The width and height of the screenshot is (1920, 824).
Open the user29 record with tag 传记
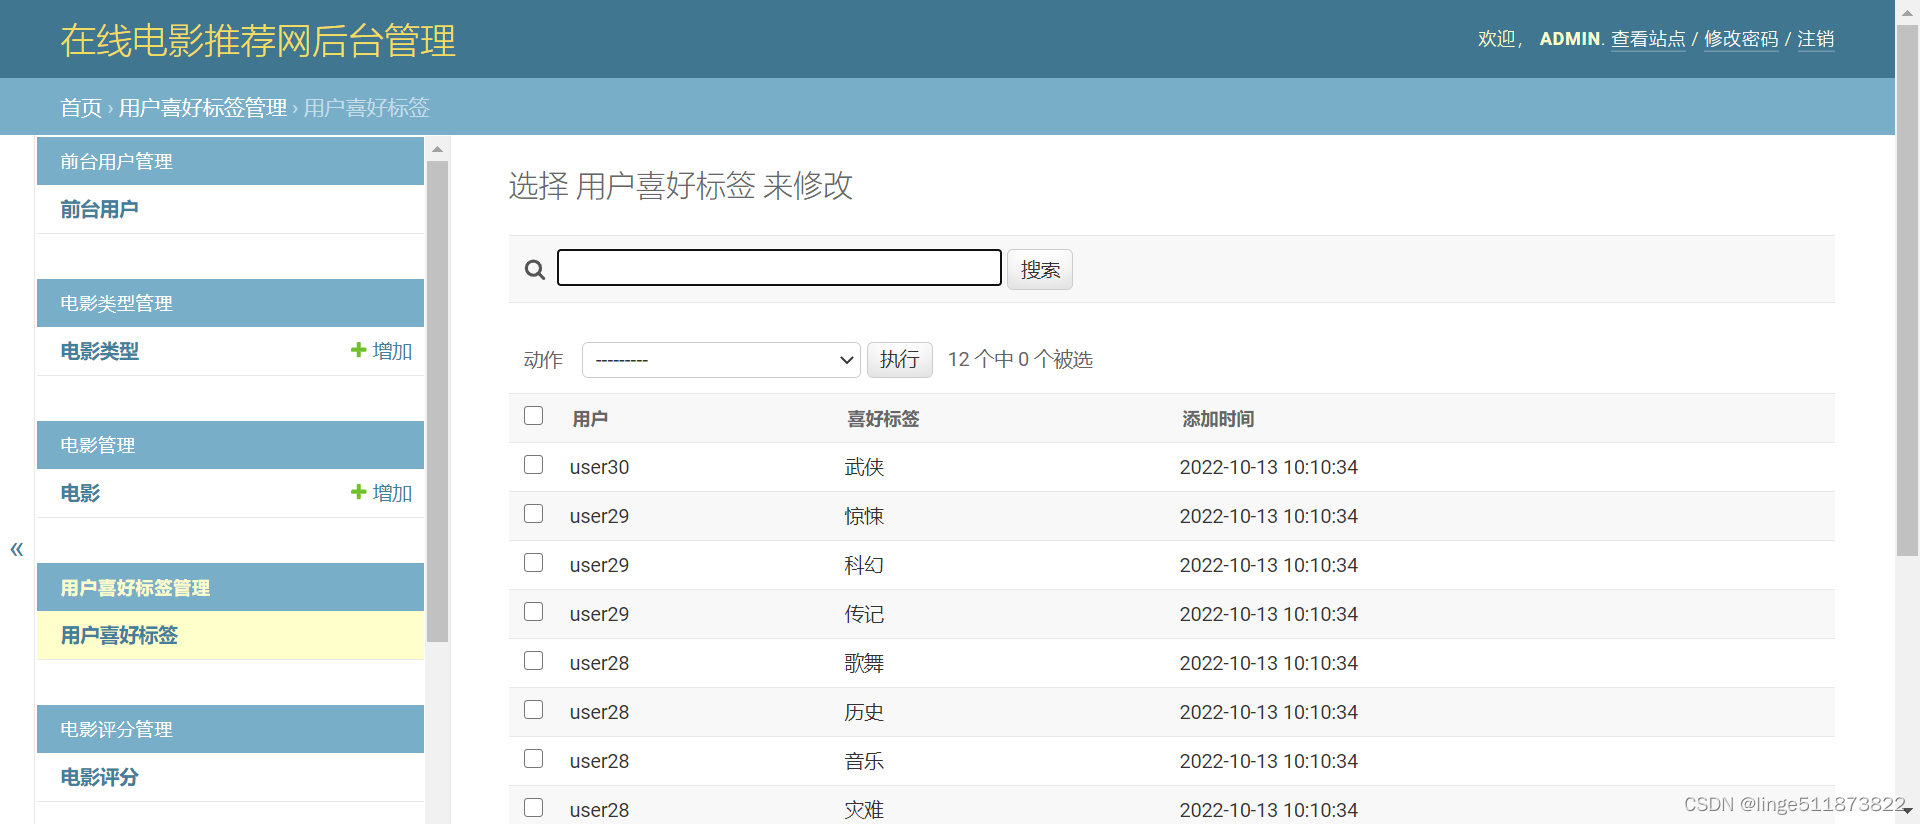[x=599, y=614]
